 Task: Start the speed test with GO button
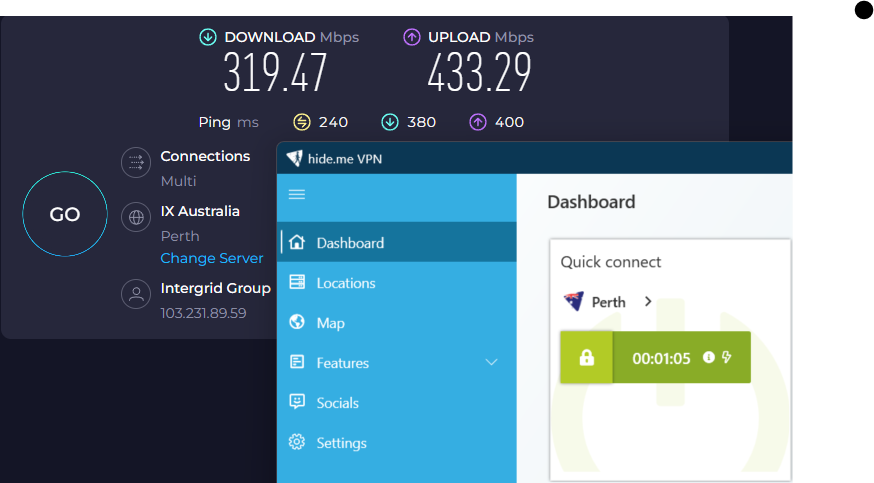pyautogui.click(x=65, y=214)
